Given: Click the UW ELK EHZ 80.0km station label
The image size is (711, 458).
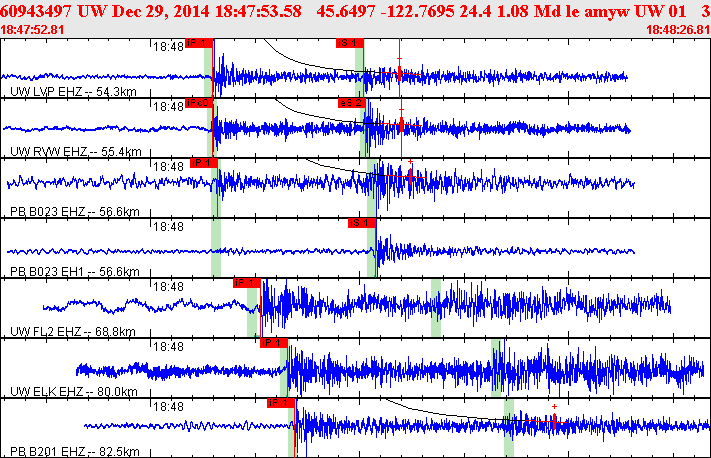Looking at the screenshot, I should point(73,392).
